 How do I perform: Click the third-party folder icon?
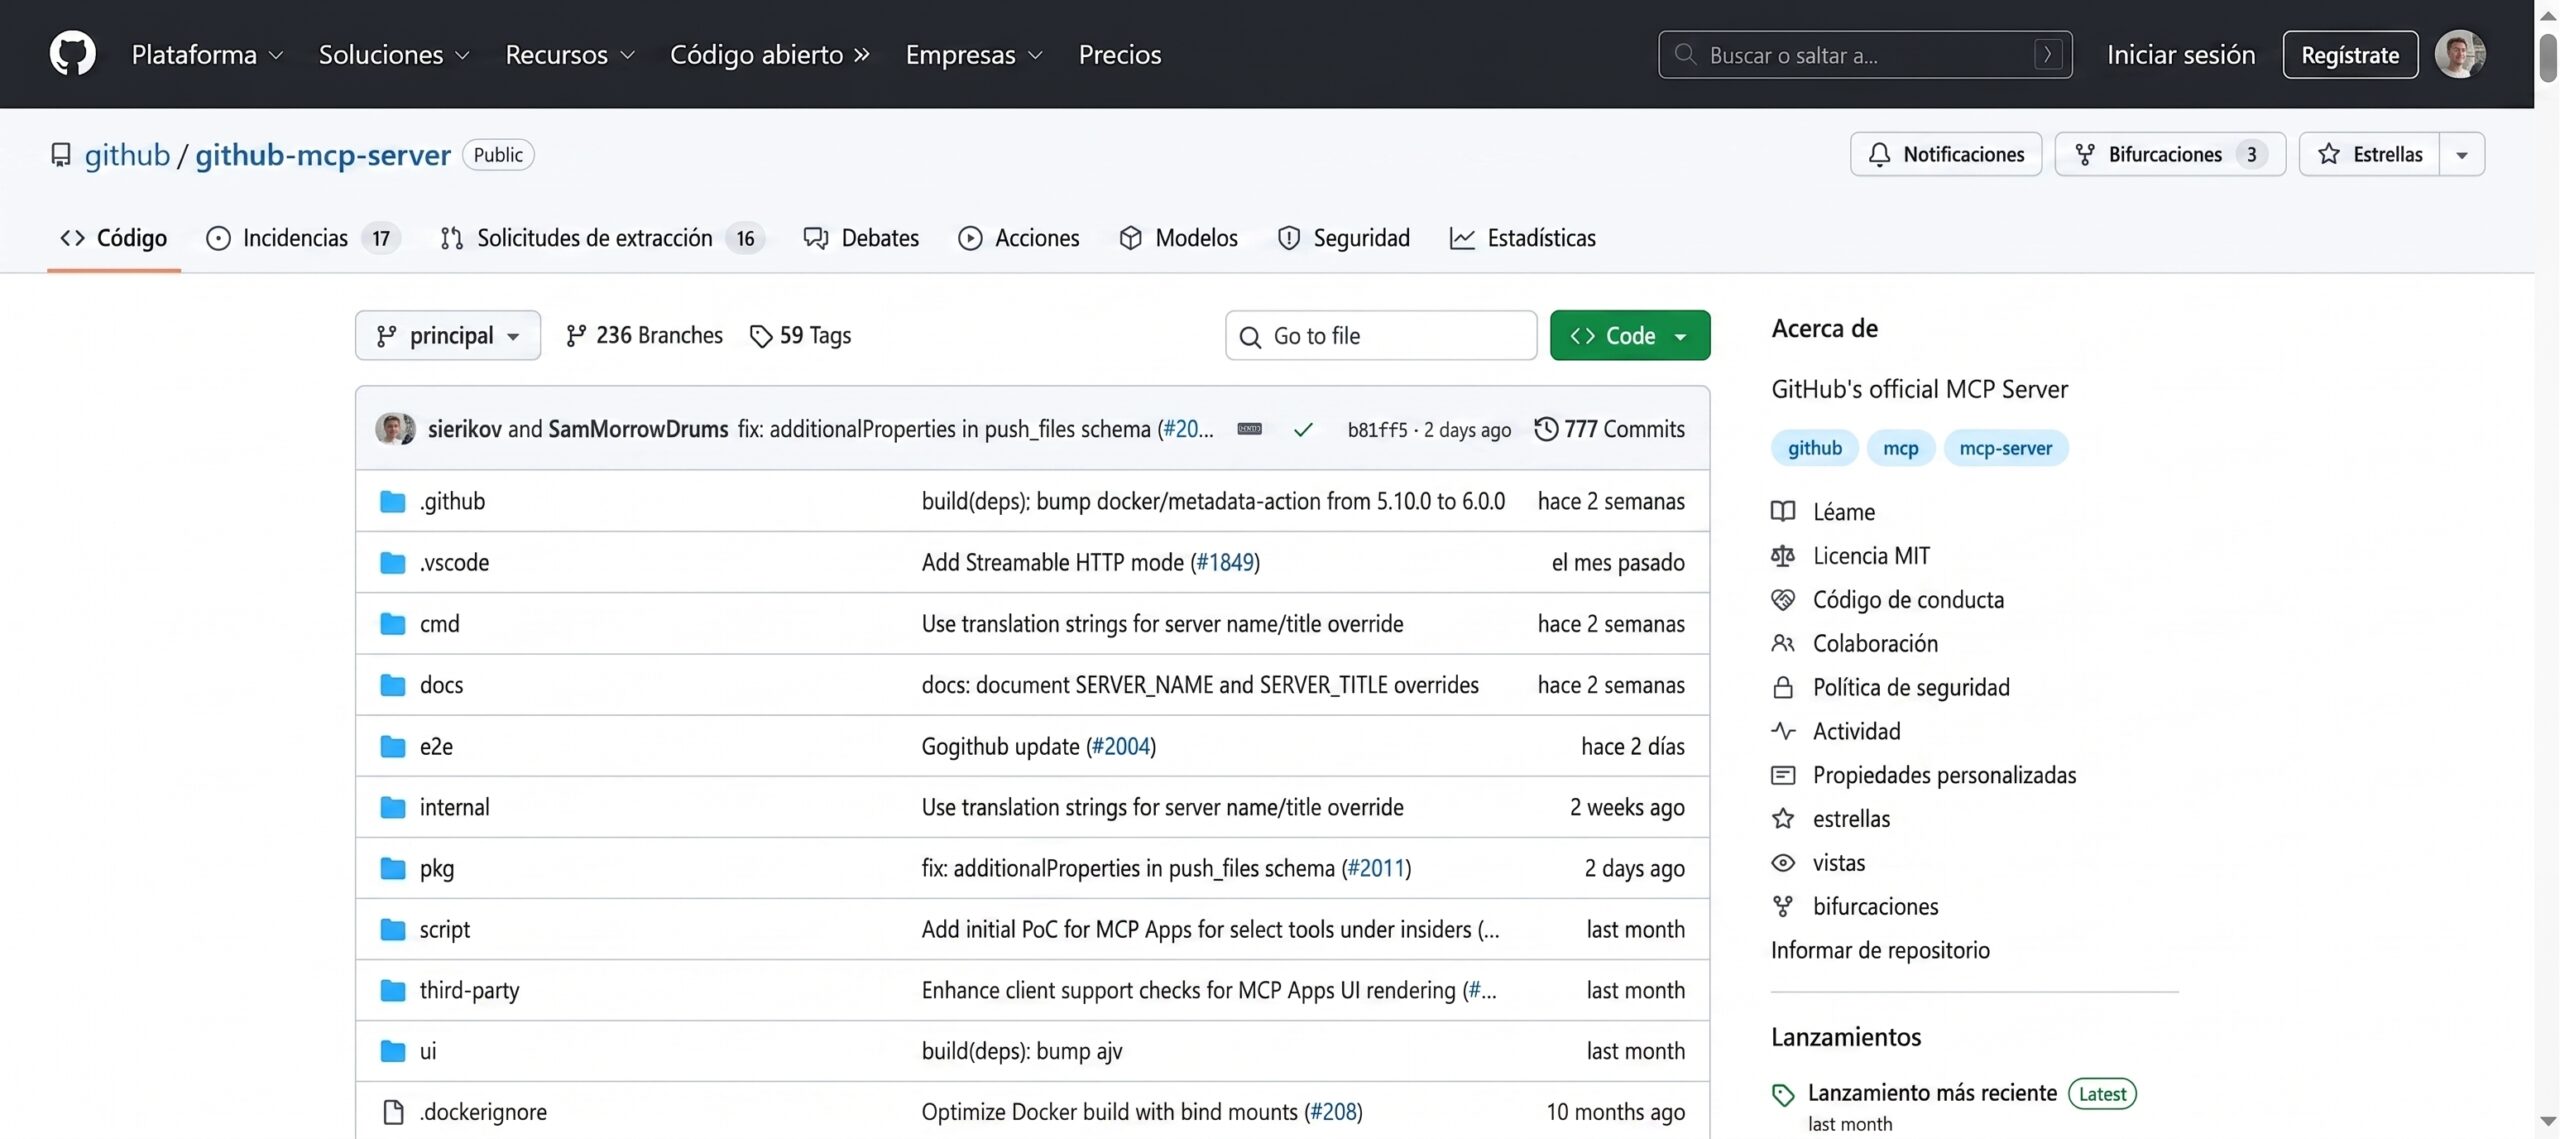pos(393,990)
